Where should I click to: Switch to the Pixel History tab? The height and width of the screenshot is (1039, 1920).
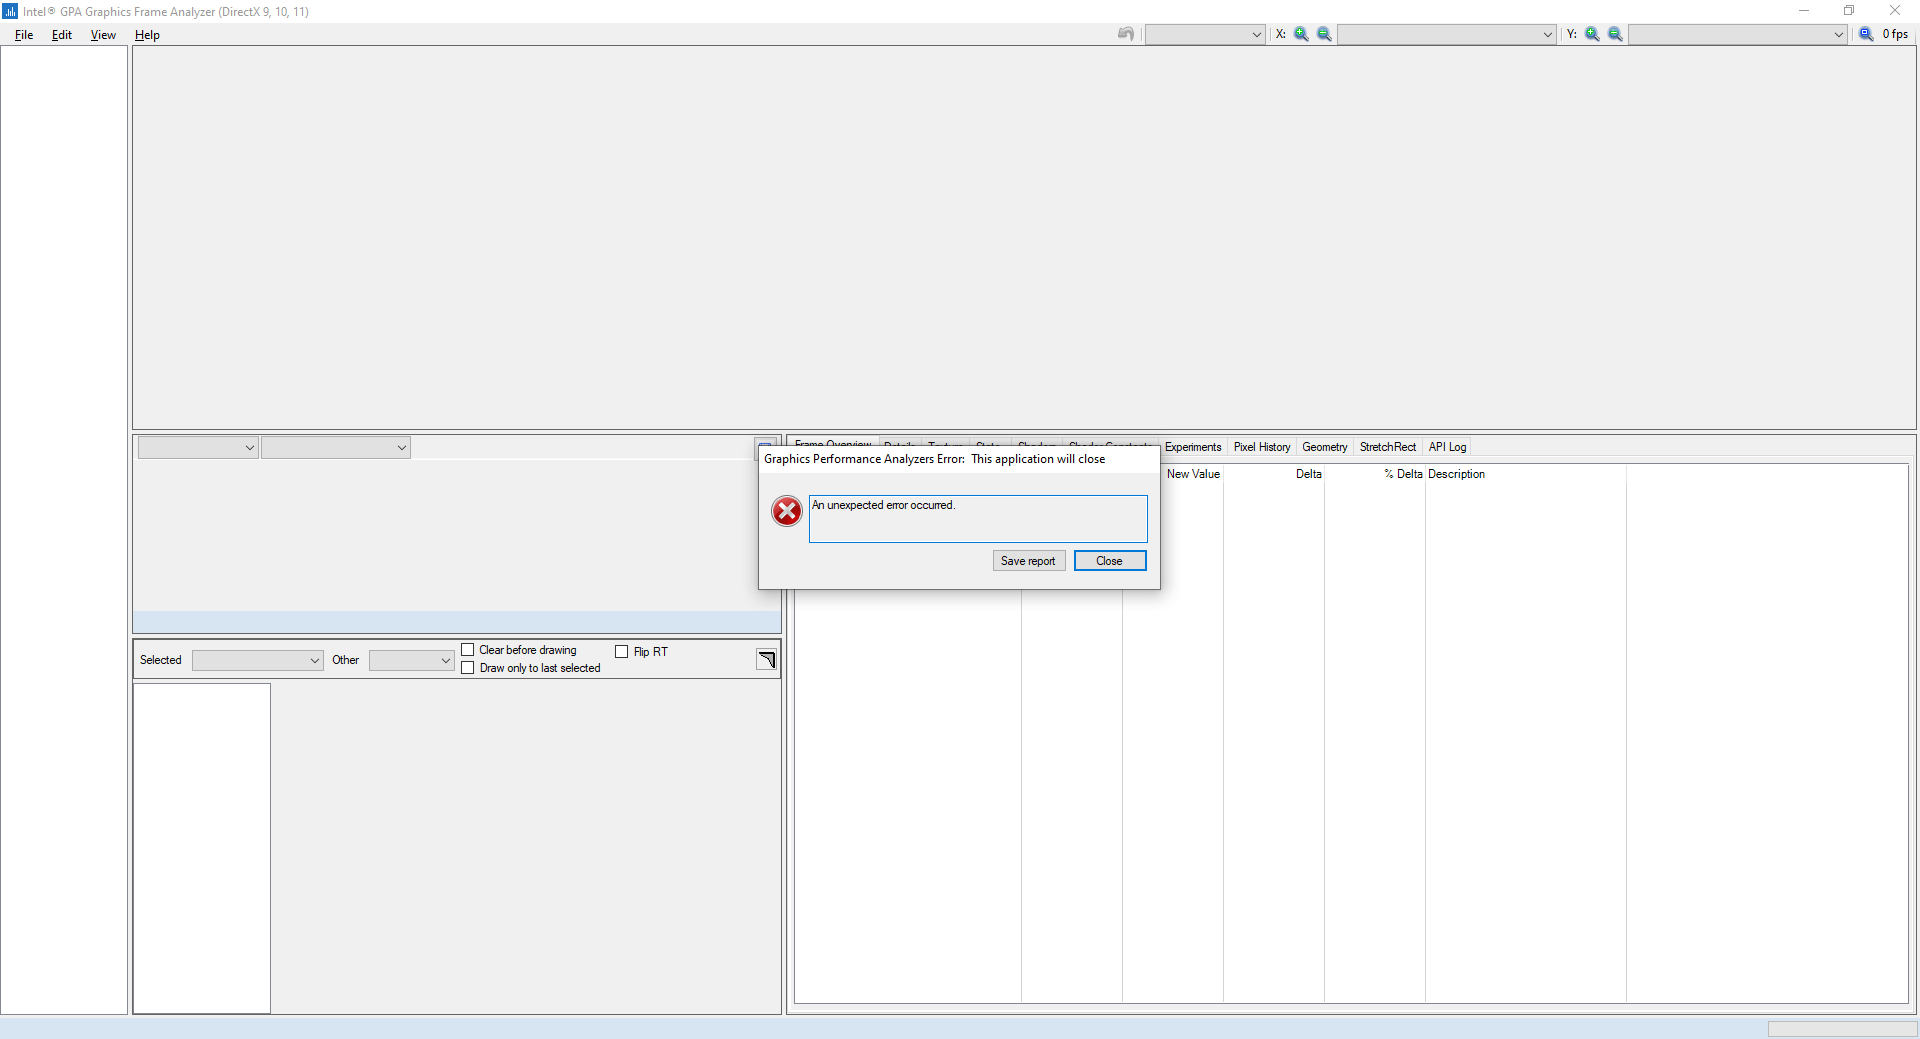[1261, 447]
